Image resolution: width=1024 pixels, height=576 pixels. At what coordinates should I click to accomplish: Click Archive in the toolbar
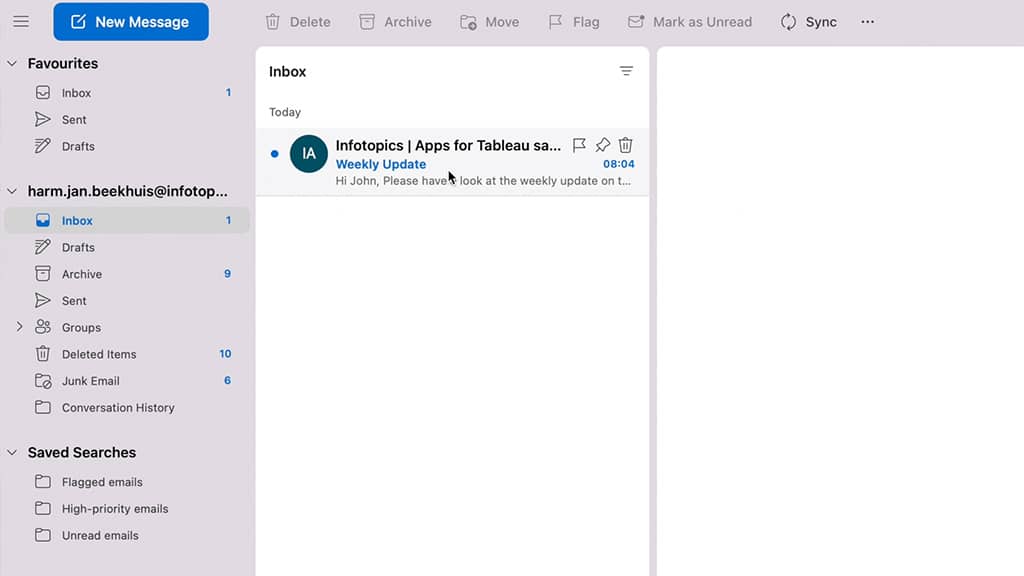396,22
